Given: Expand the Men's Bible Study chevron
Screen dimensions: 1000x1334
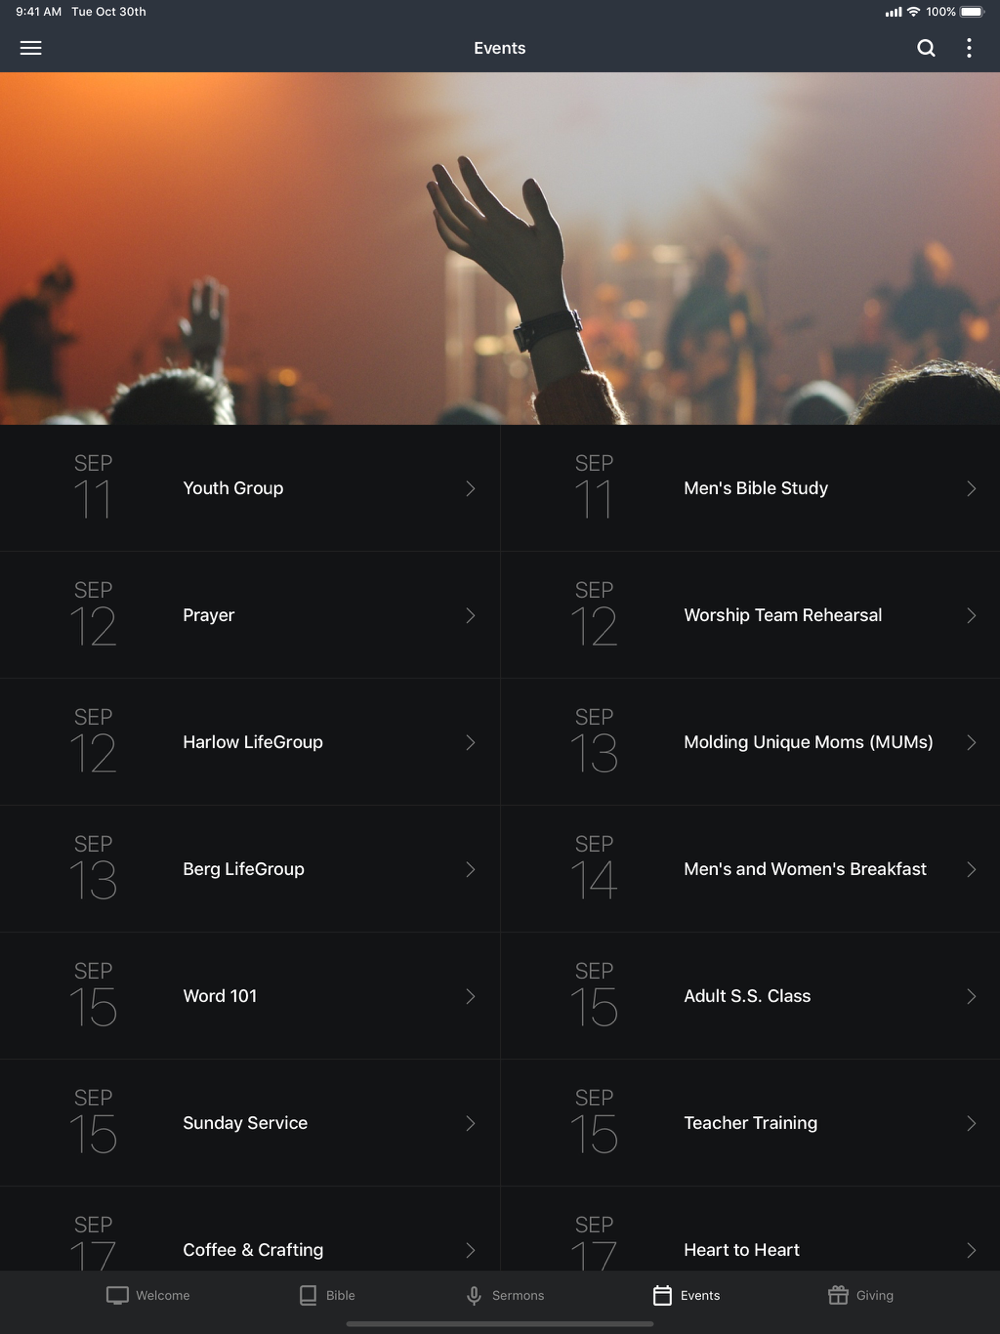Looking at the screenshot, I should tap(971, 488).
